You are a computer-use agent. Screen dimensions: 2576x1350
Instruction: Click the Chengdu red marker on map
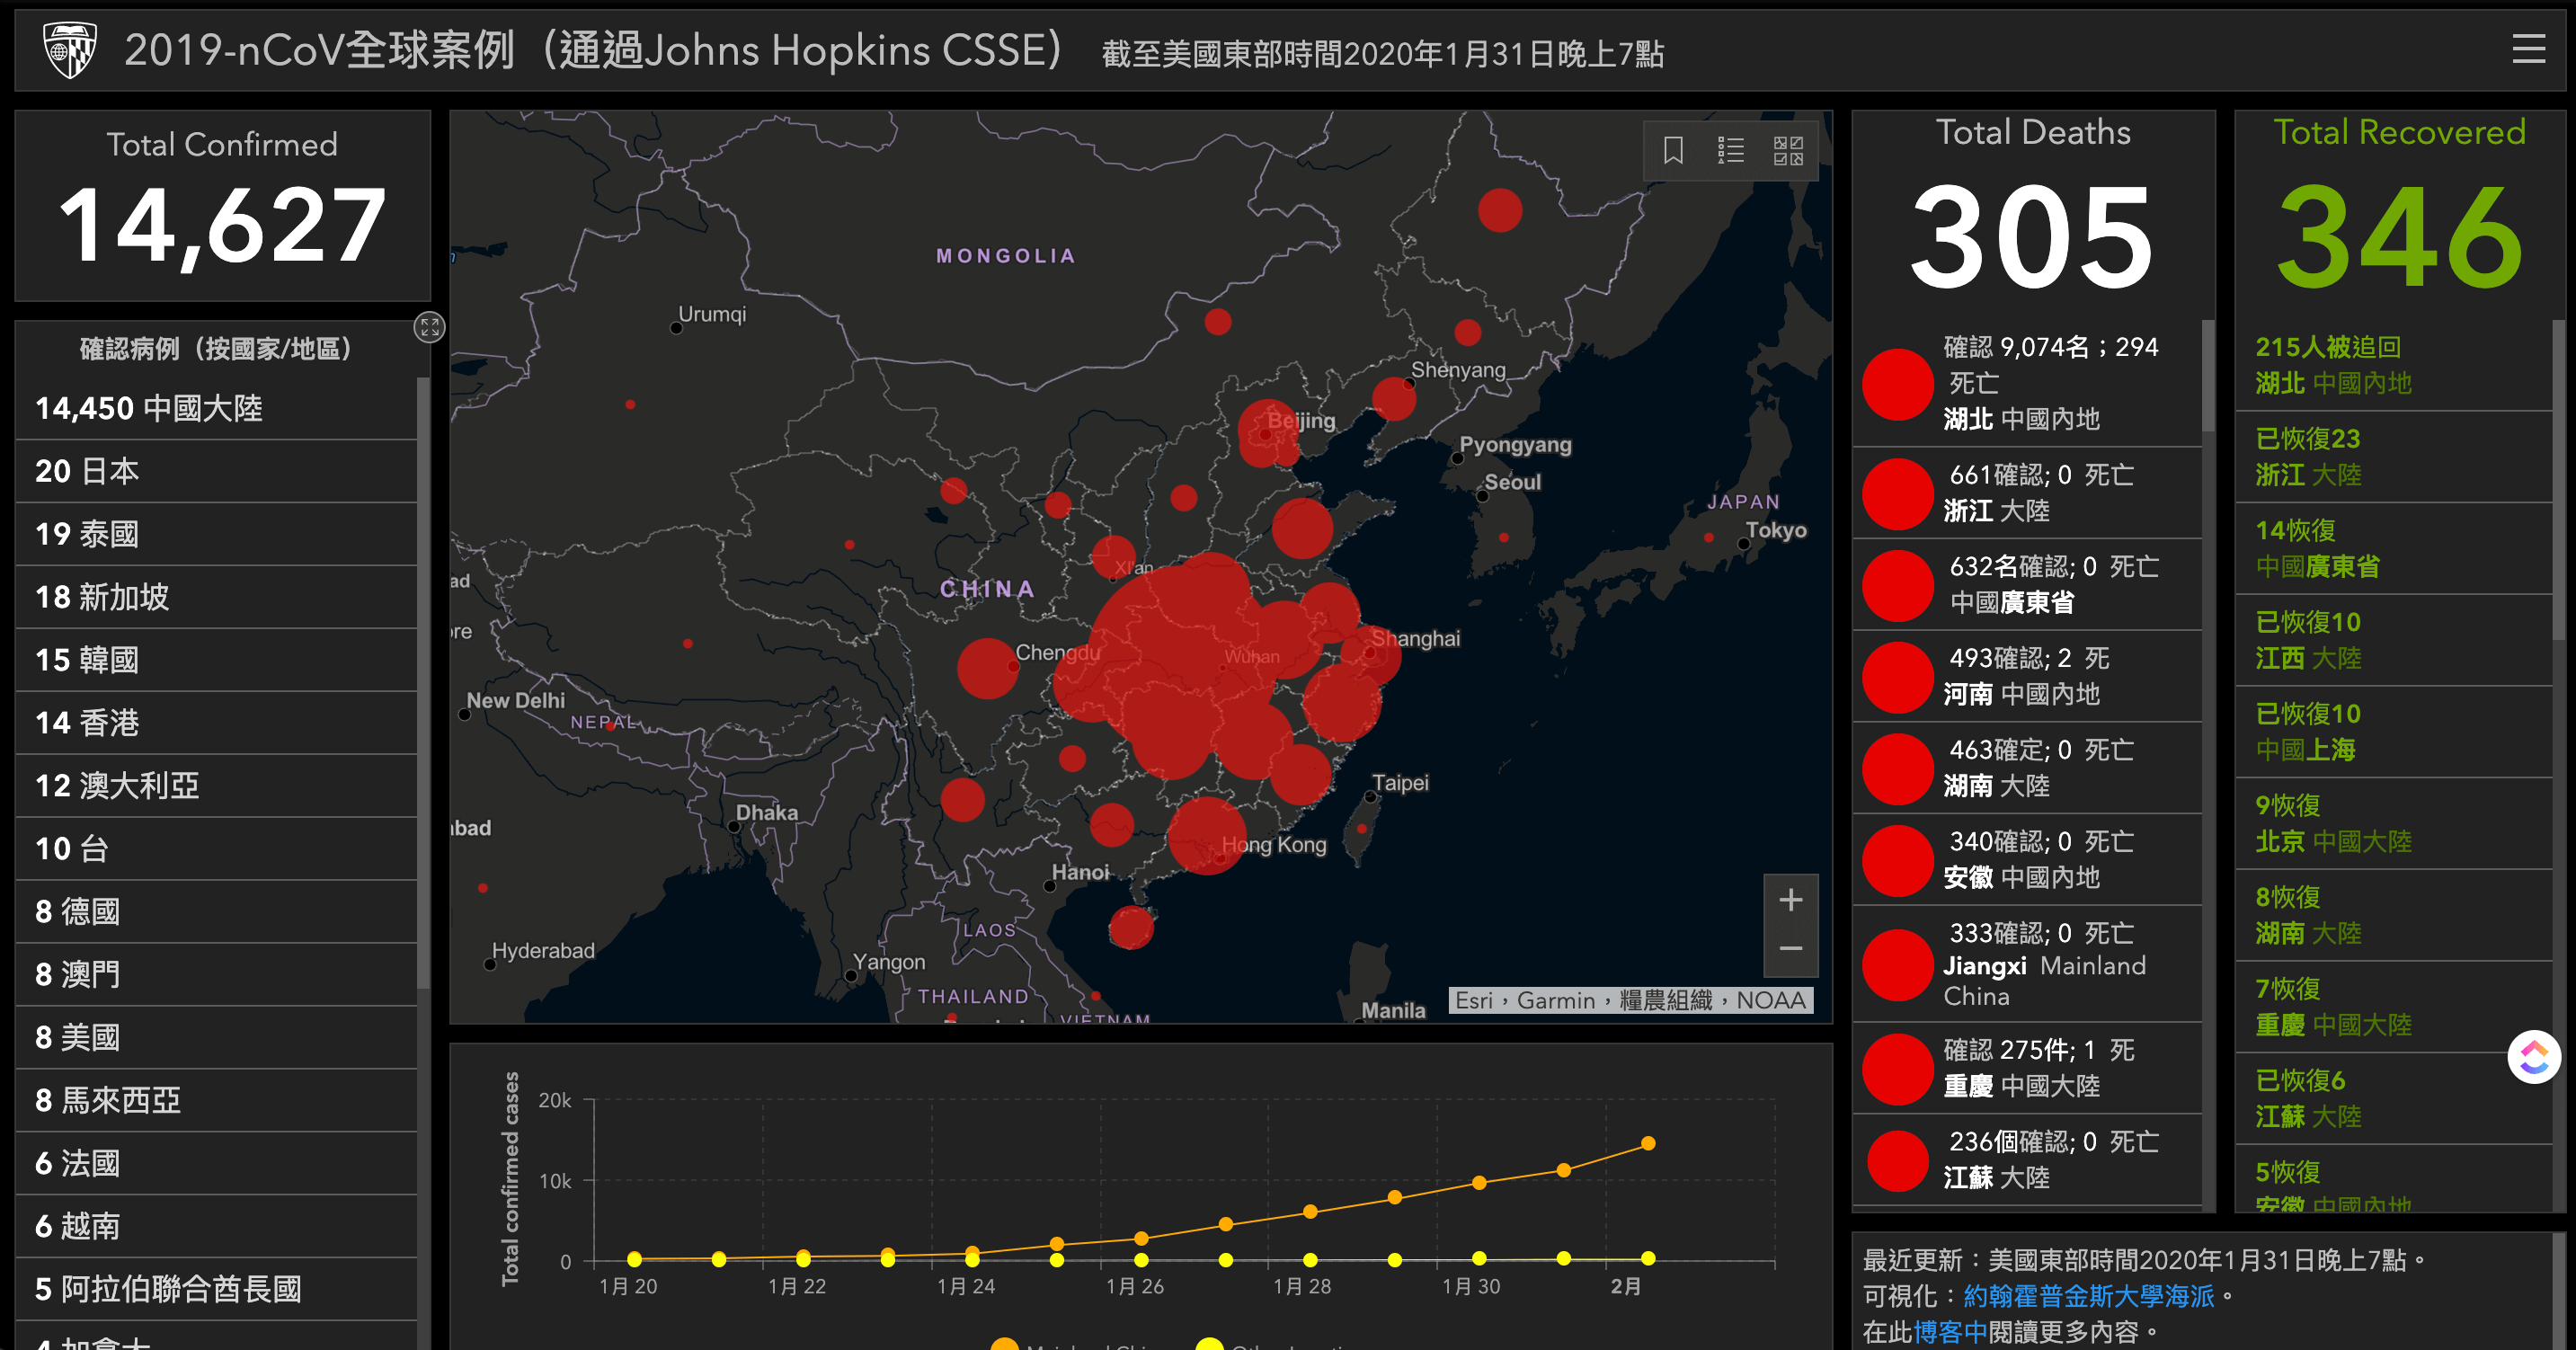point(987,668)
